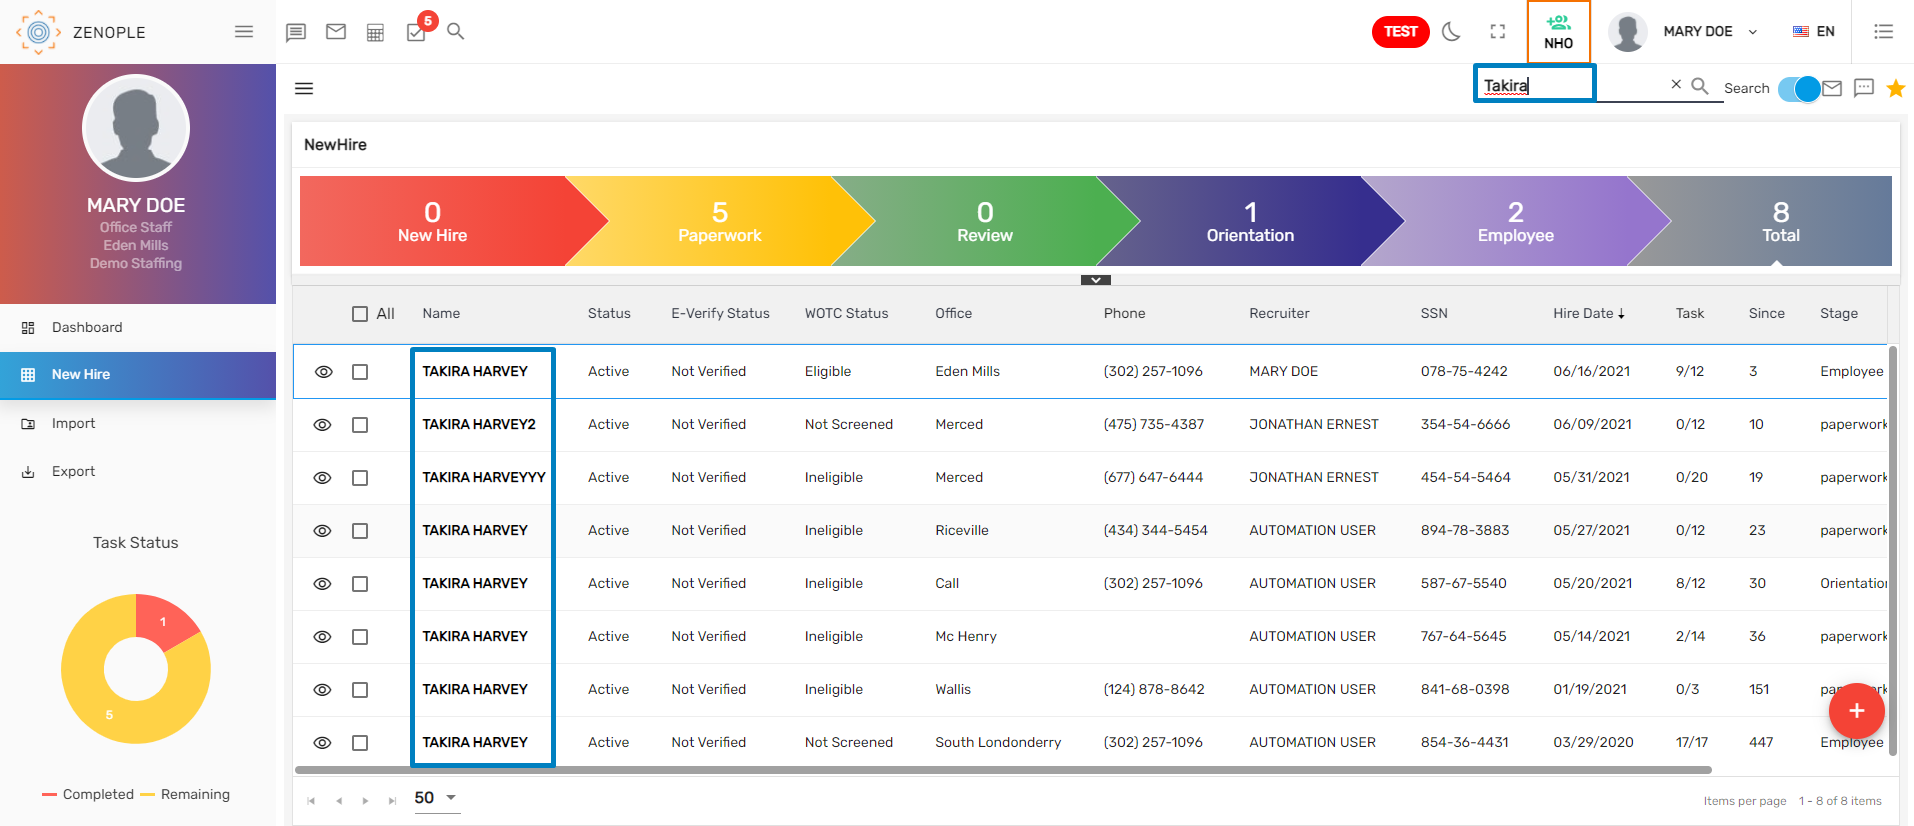The width and height of the screenshot is (1914, 826).
Task: Open the right-side list panel icon
Action: click(1883, 32)
